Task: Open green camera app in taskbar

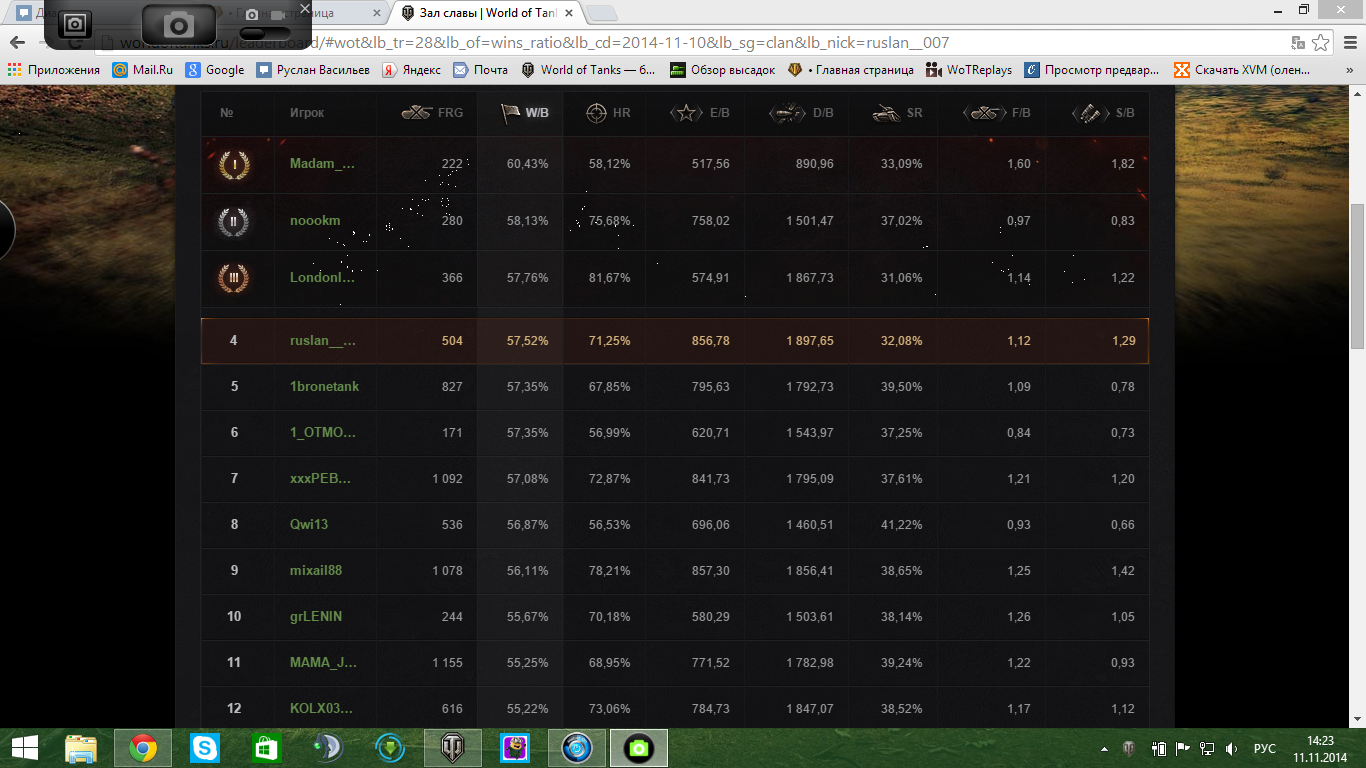Action: pyautogui.click(x=639, y=748)
